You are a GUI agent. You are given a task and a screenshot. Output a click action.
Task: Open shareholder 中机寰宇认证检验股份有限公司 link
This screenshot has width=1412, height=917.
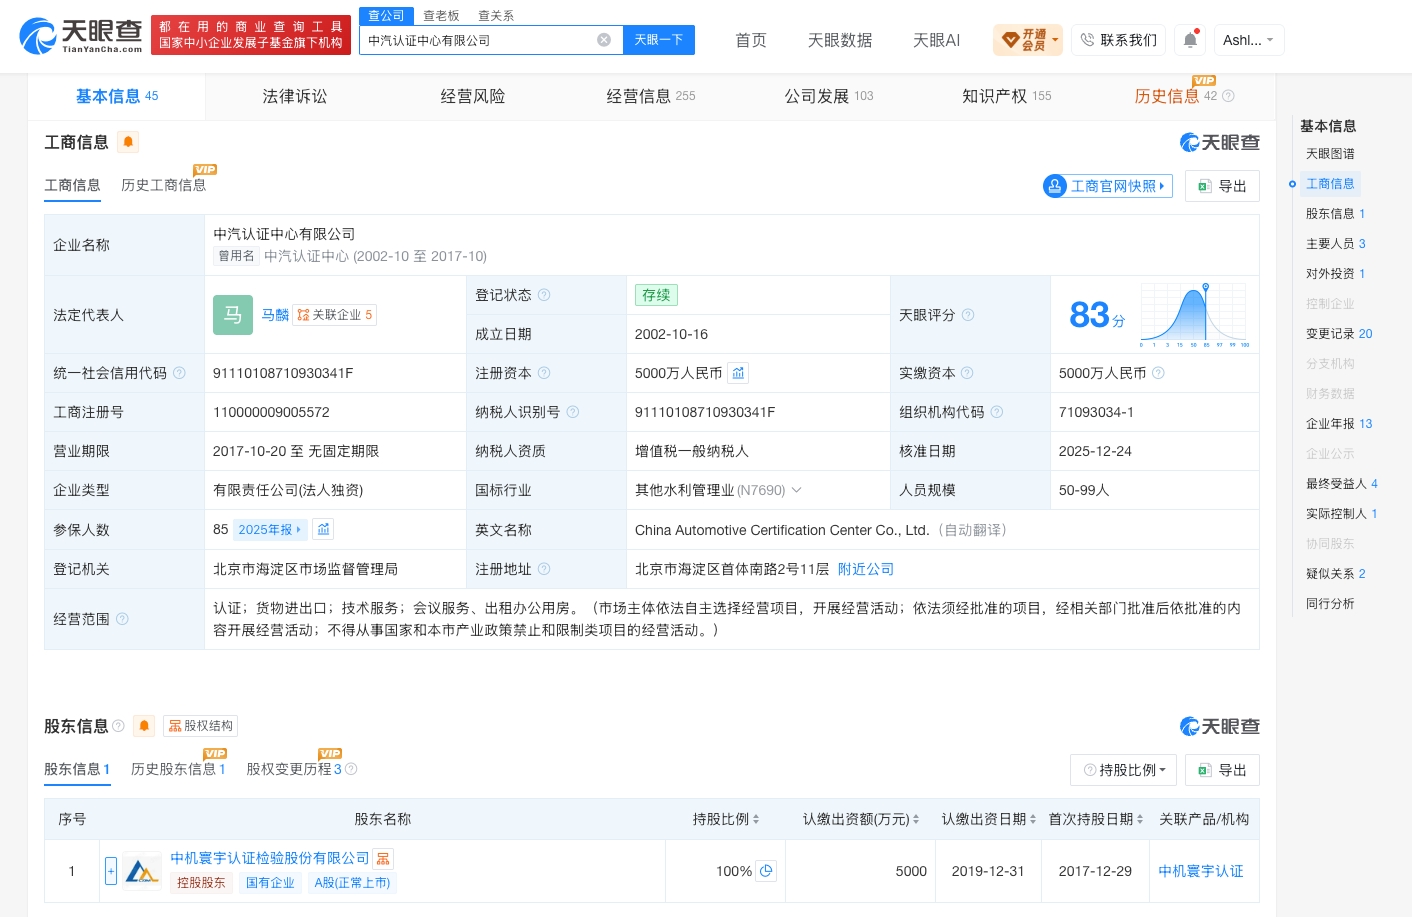pyautogui.click(x=270, y=858)
